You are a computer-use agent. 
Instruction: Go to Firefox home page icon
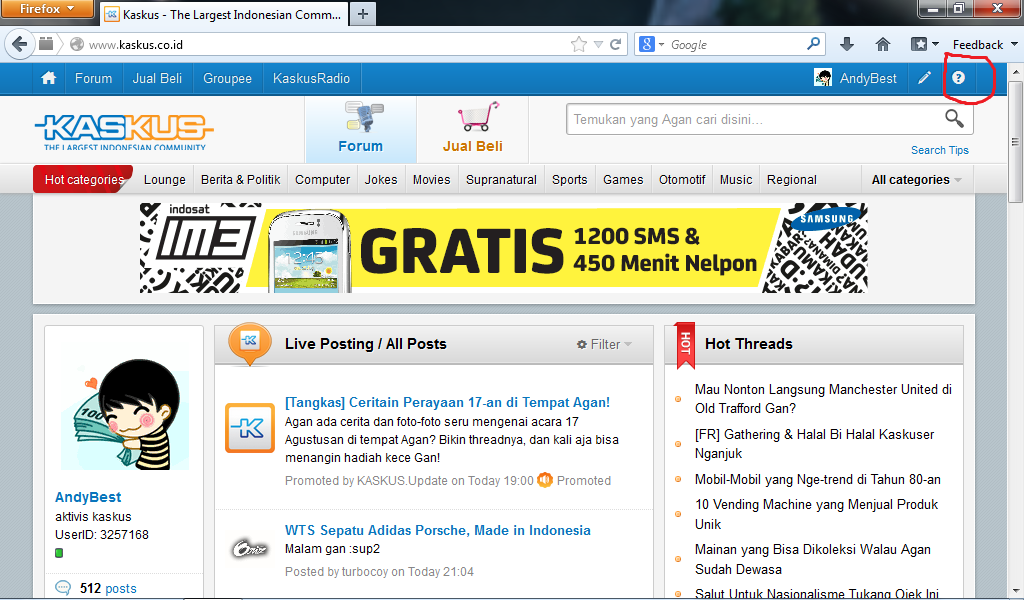click(883, 44)
